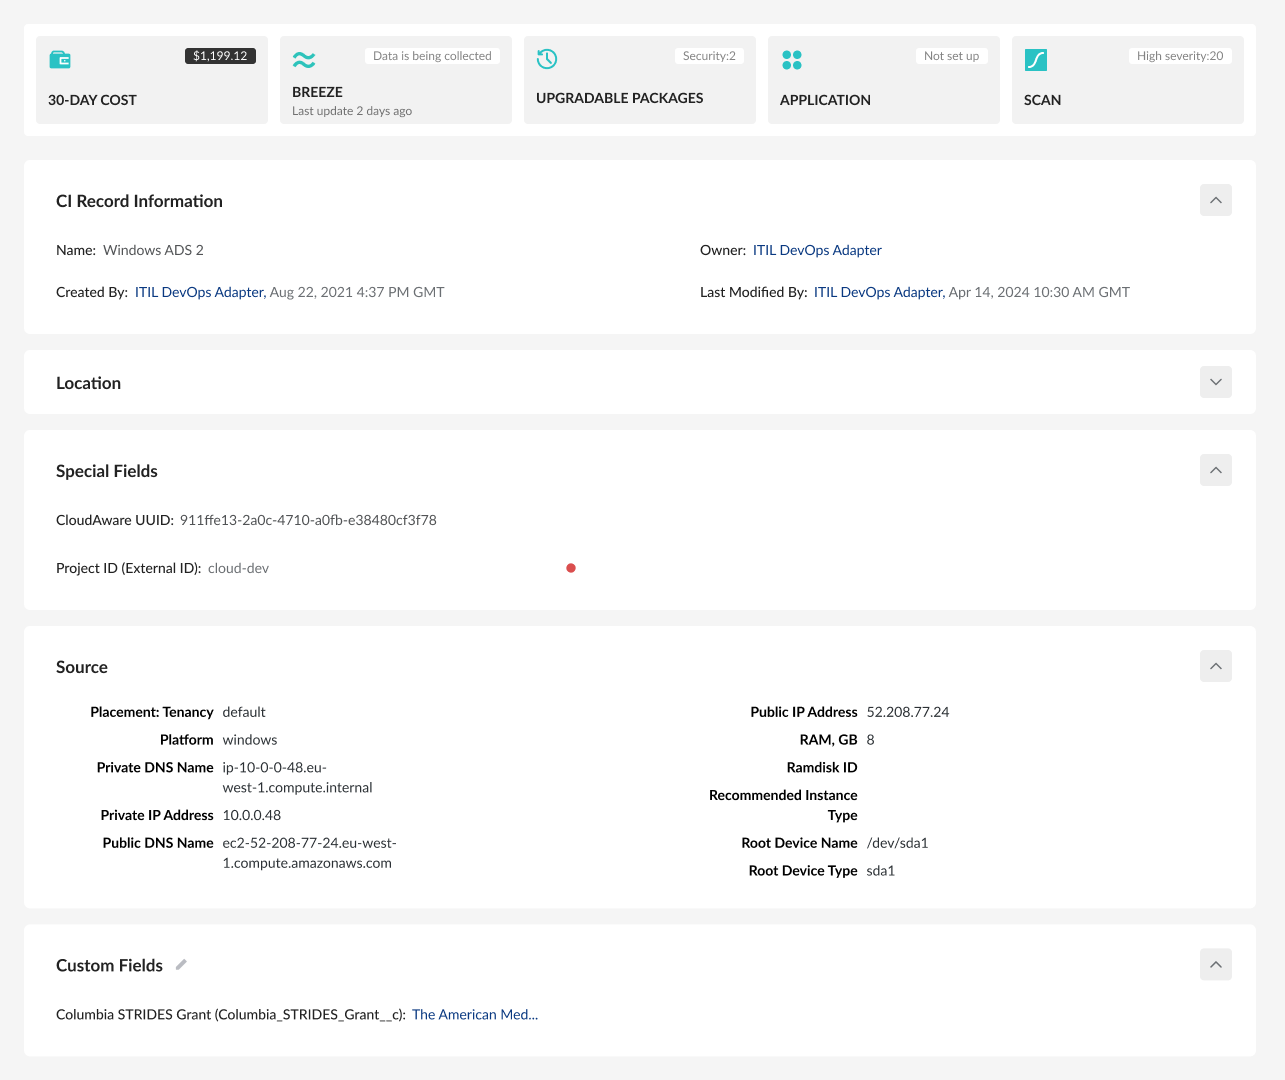Click the Special Fields heading
The image size is (1285, 1080).
(107, 471)
